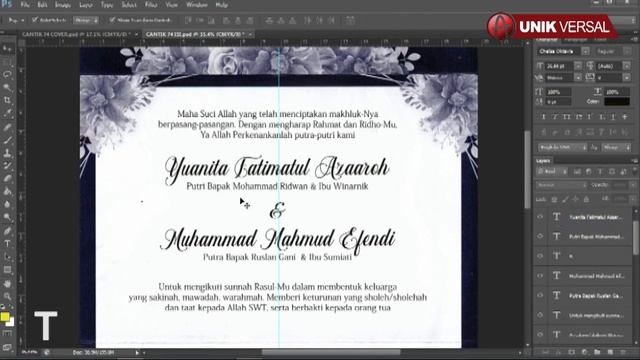Hide the Untuk mengikuti sunnah layer
Screen dimensions: 640x360
(x=540, y=315)
